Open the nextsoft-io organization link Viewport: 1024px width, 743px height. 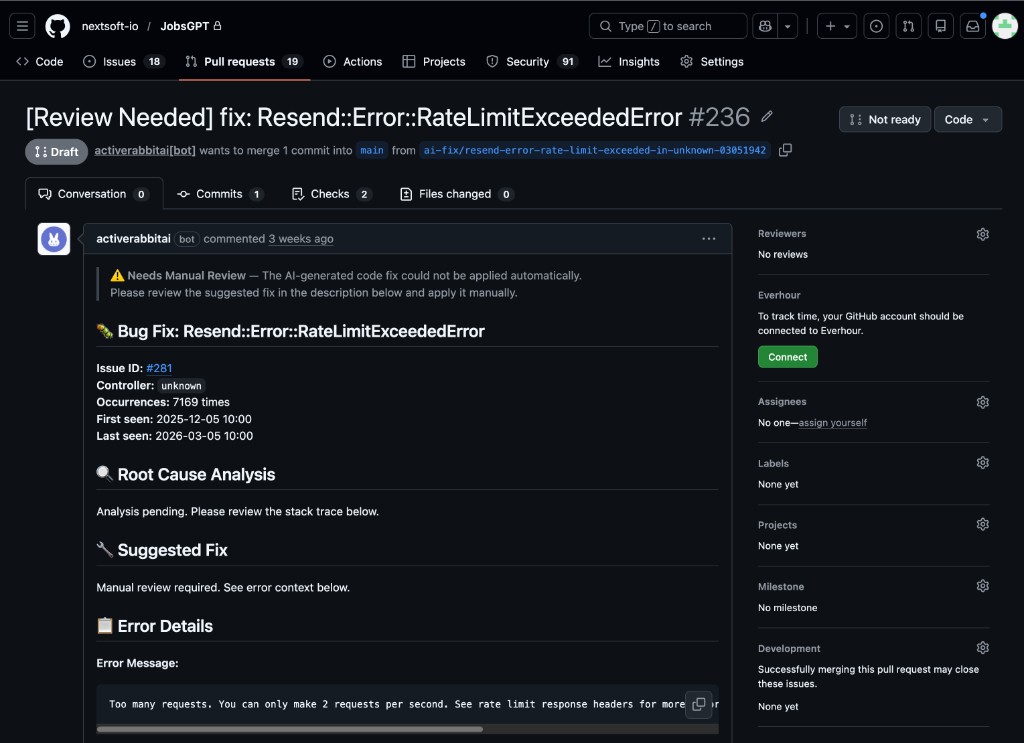point(110,26)
